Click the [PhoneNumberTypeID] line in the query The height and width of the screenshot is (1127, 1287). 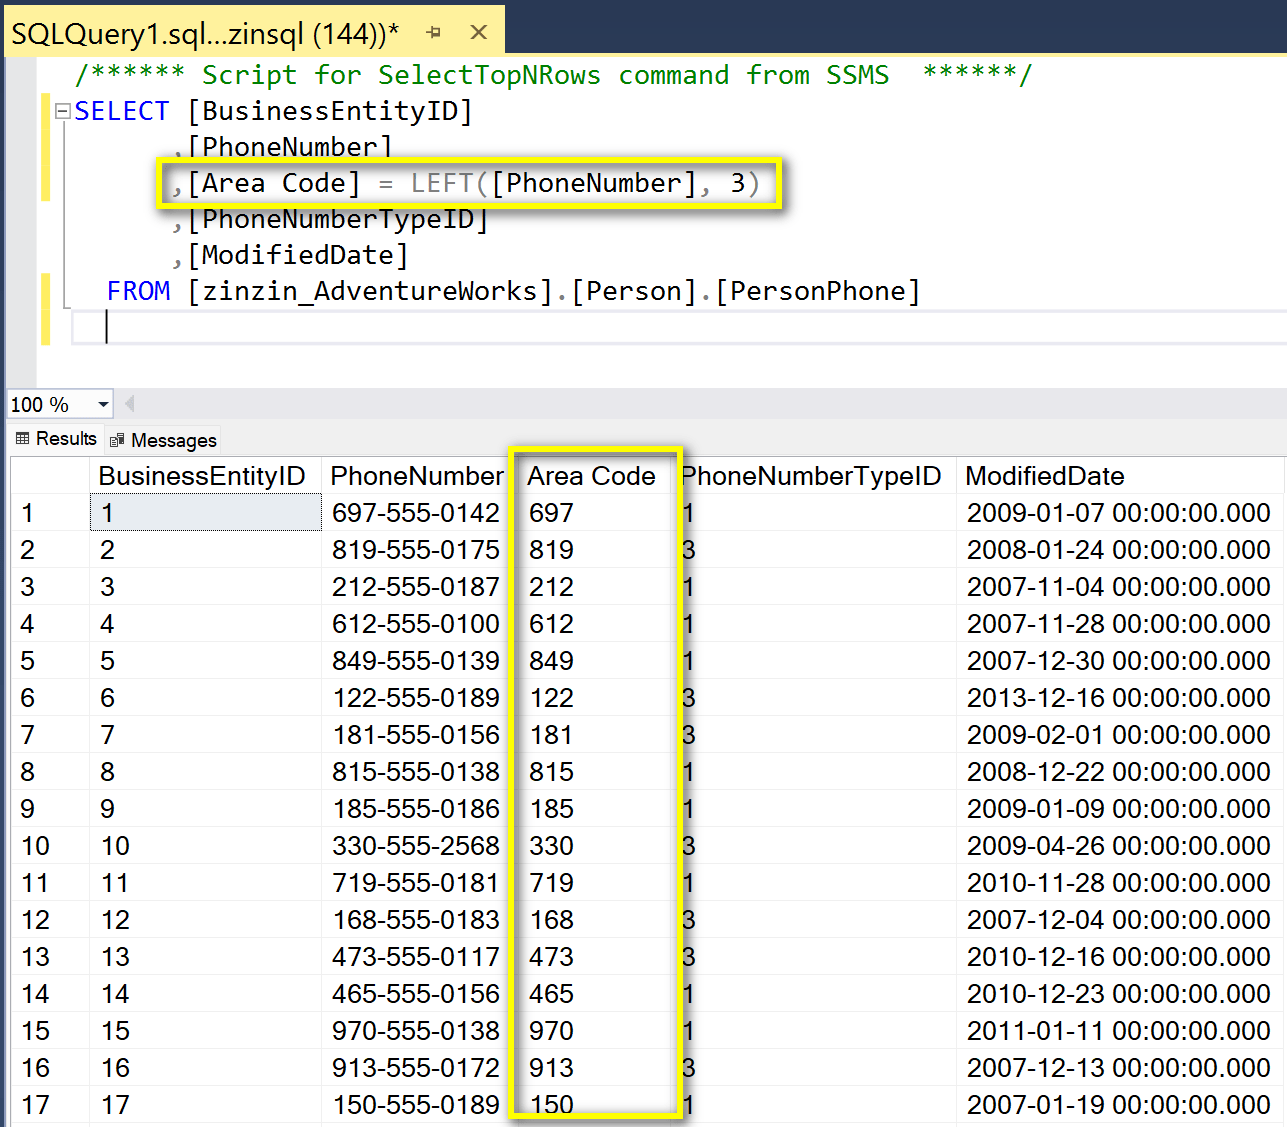[x=330, y=219]
